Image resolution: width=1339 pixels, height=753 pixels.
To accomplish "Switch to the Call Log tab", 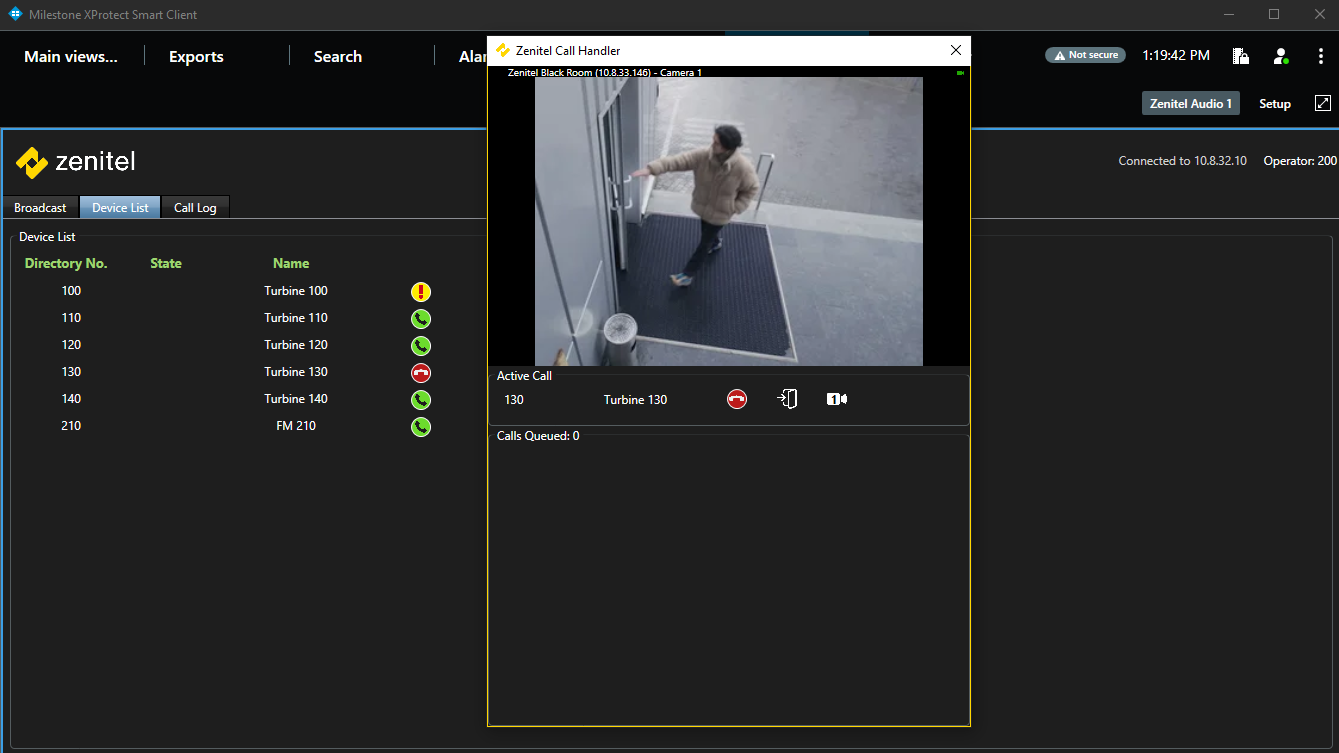I will (195, 207).
